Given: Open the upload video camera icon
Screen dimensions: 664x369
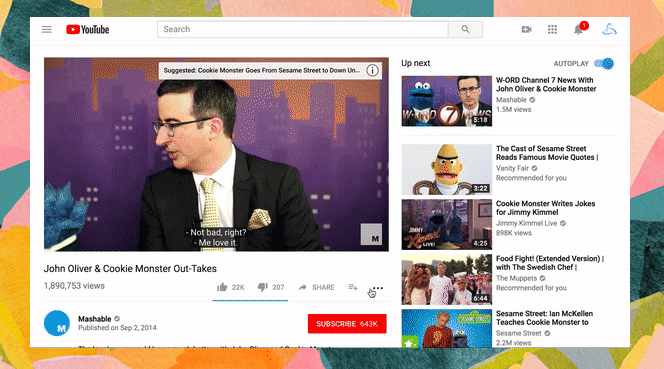Looking at the screenshot, I should 526,29.
